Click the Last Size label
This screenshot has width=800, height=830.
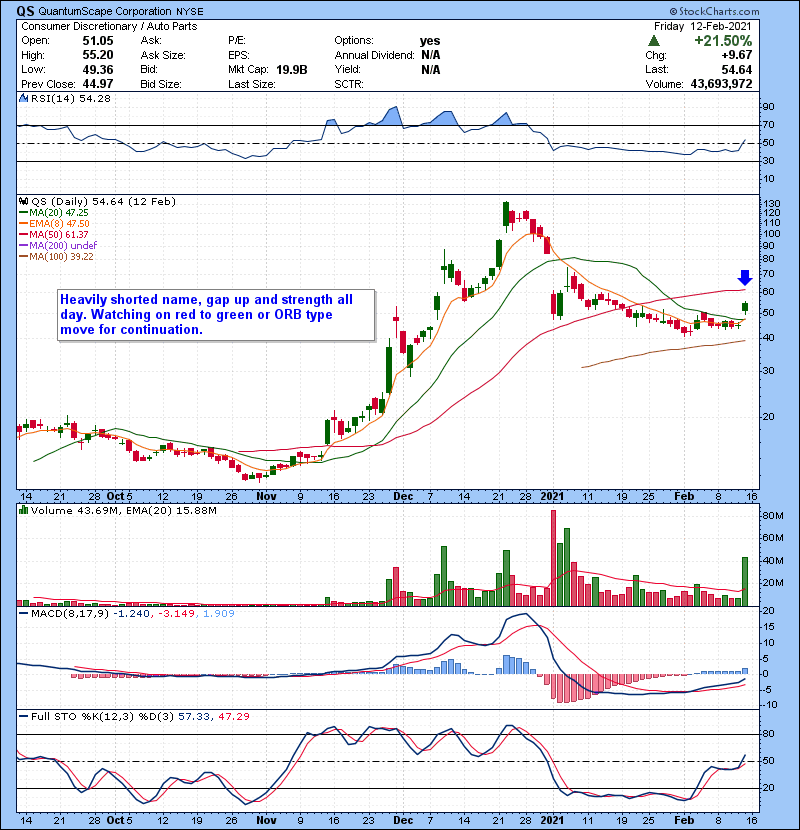tap(252, 84)
